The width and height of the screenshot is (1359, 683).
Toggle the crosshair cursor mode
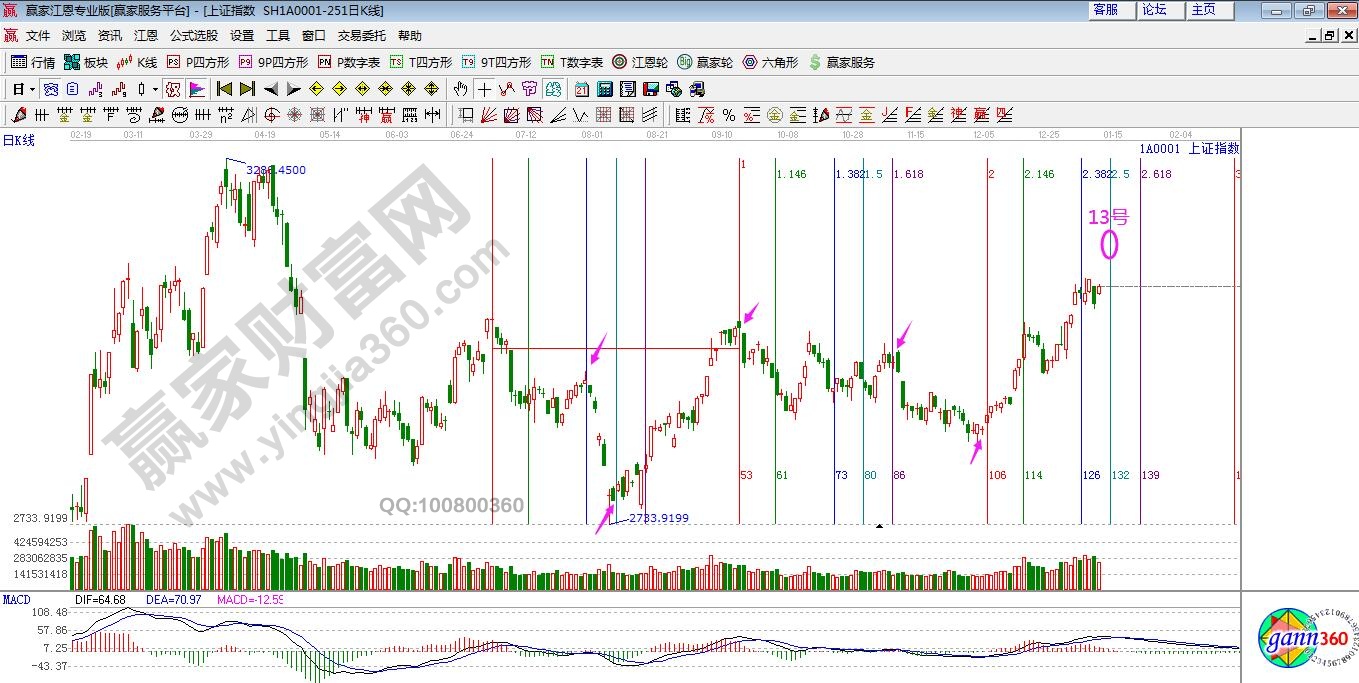[484, 88]
